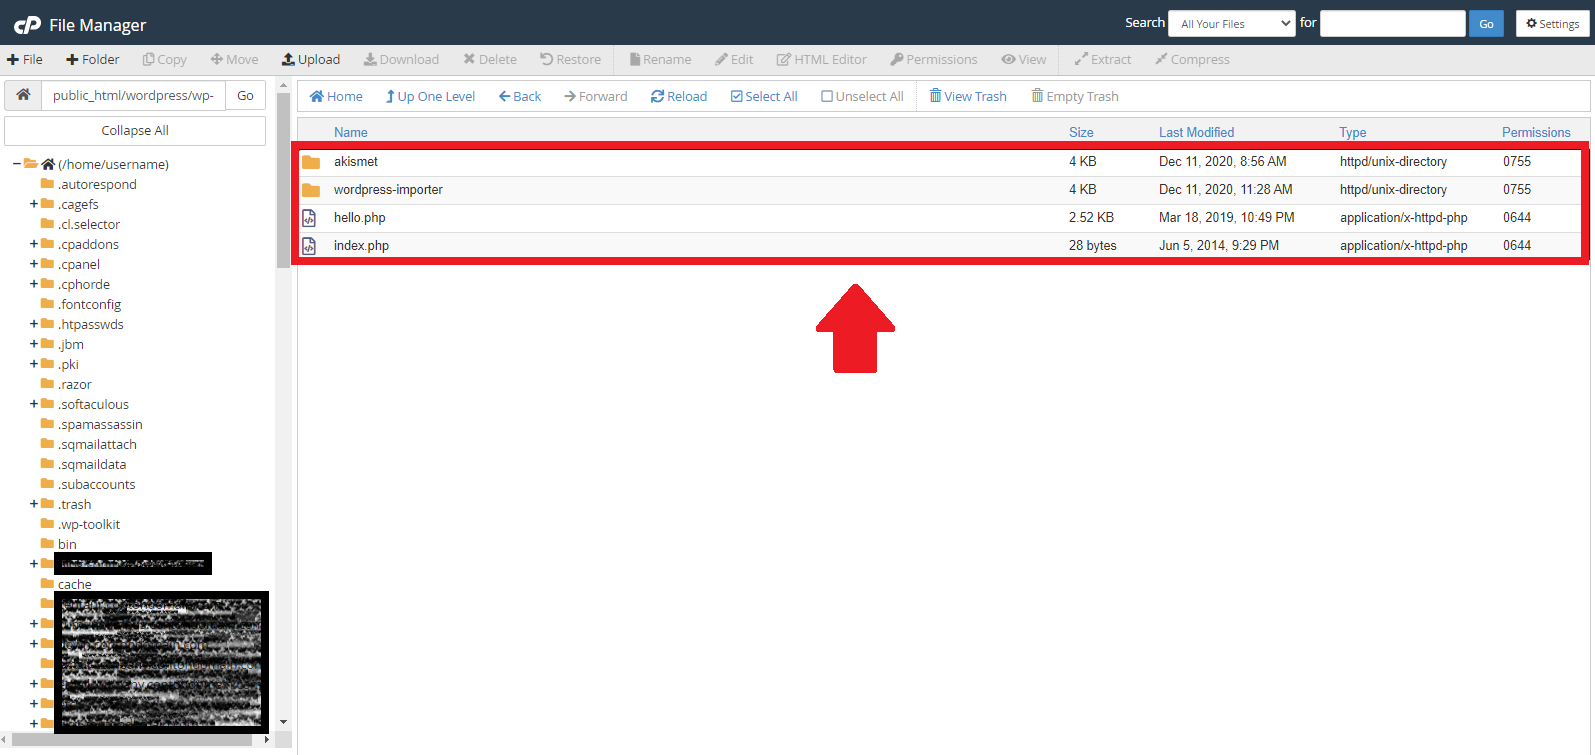Click the Collapse All button
Viewport: 1595px width, 755px height.
point(135,131)
